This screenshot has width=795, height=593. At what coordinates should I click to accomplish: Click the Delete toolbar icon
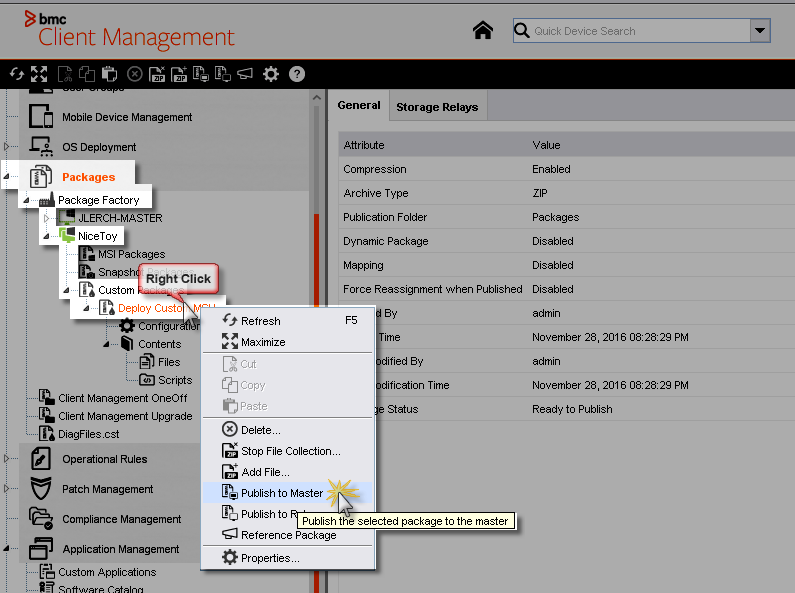point(134,75)
